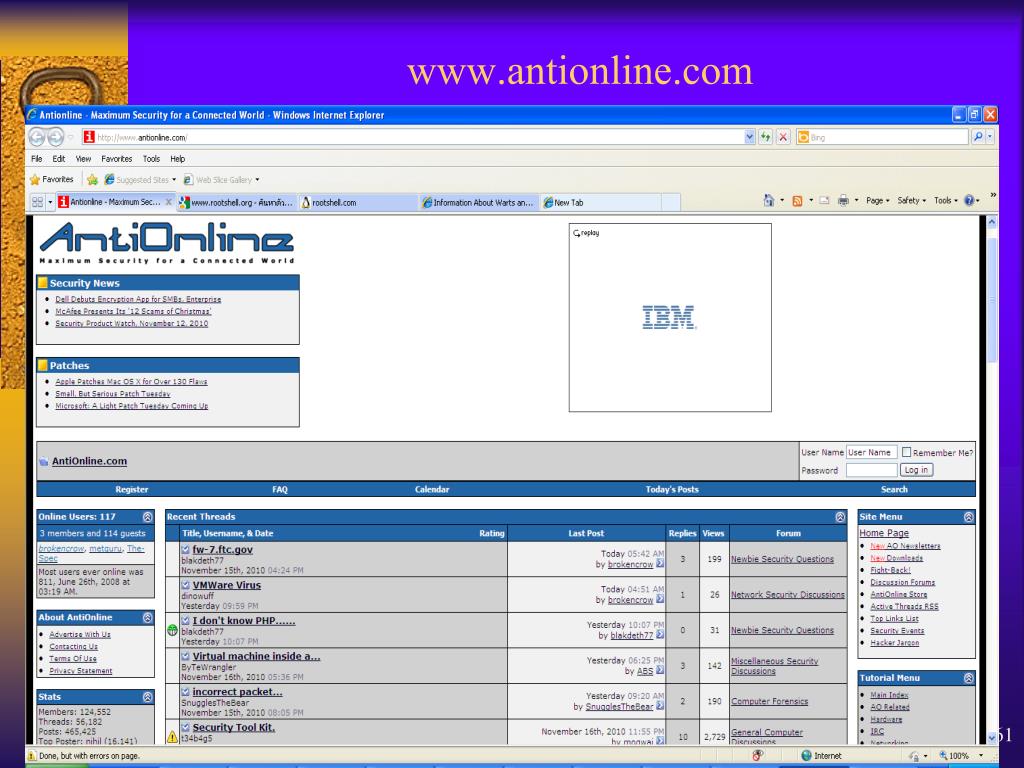This screenshot has height=768, width=1024.
Task: Click the browser Back arrow button
Action: (x=37, y=137)
